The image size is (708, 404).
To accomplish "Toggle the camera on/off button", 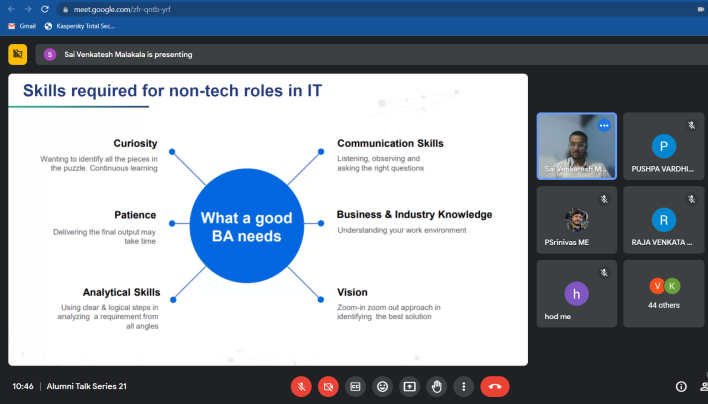I will pyautogui.click(x=328, y=386).
